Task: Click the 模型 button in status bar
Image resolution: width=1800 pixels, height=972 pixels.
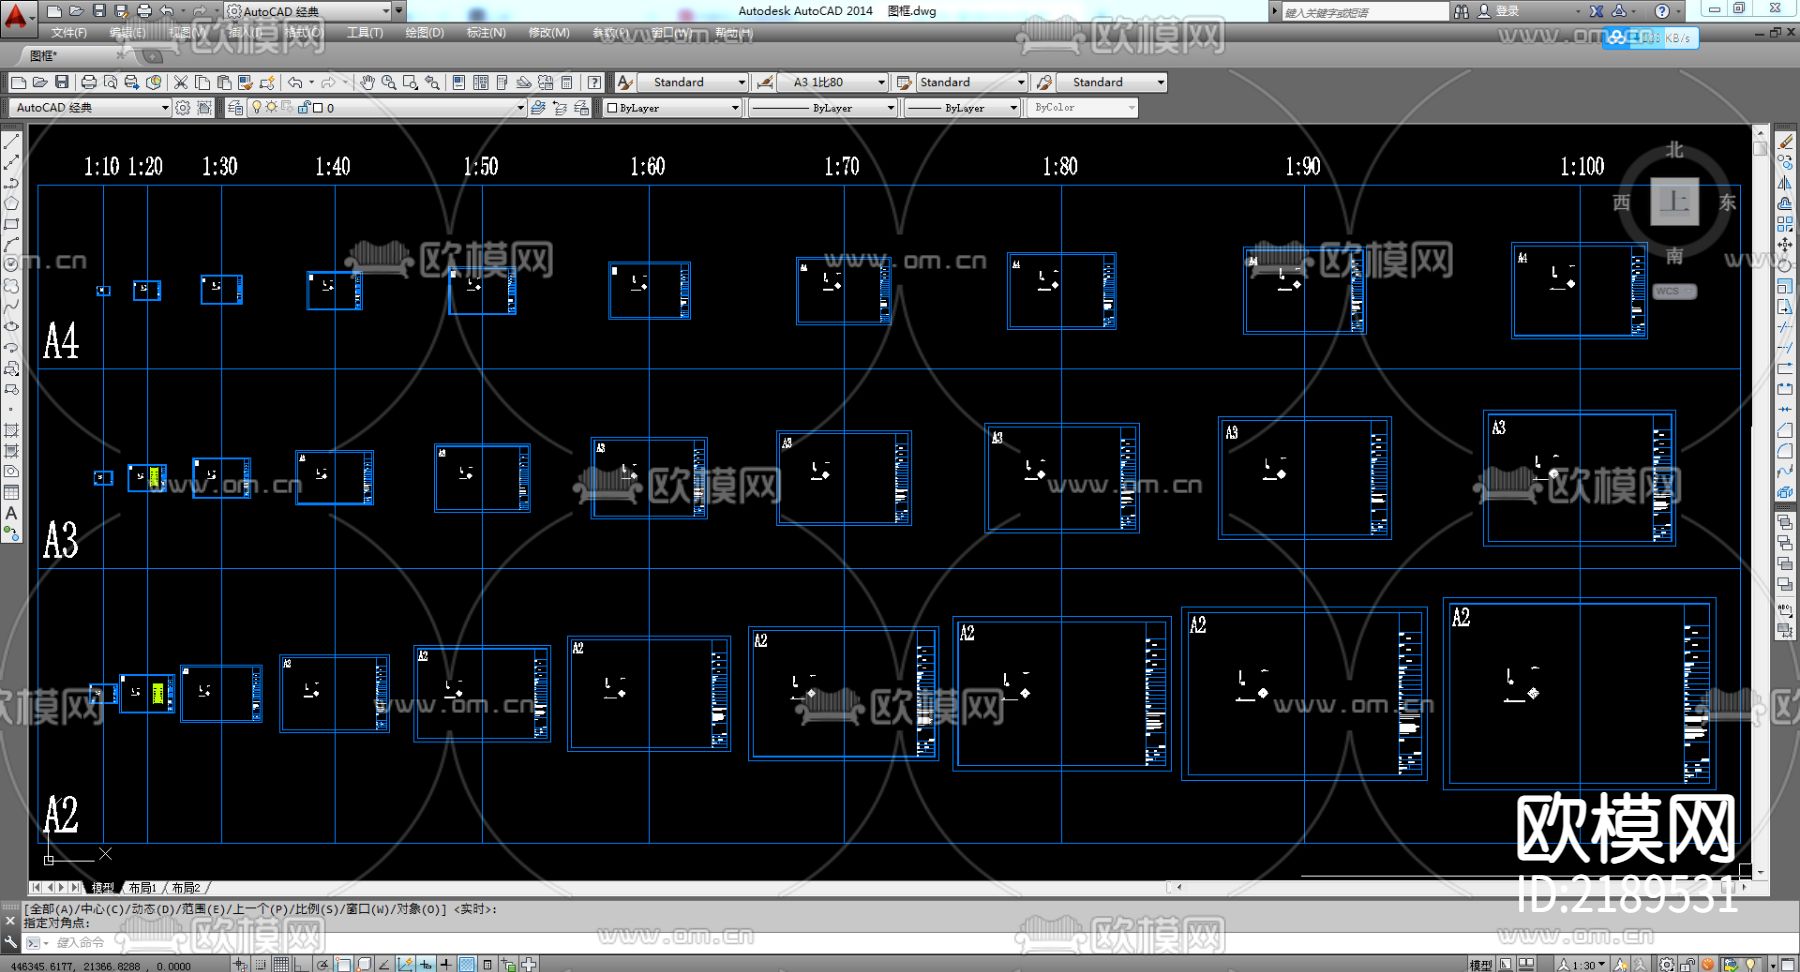Action: coord(1480,964)
